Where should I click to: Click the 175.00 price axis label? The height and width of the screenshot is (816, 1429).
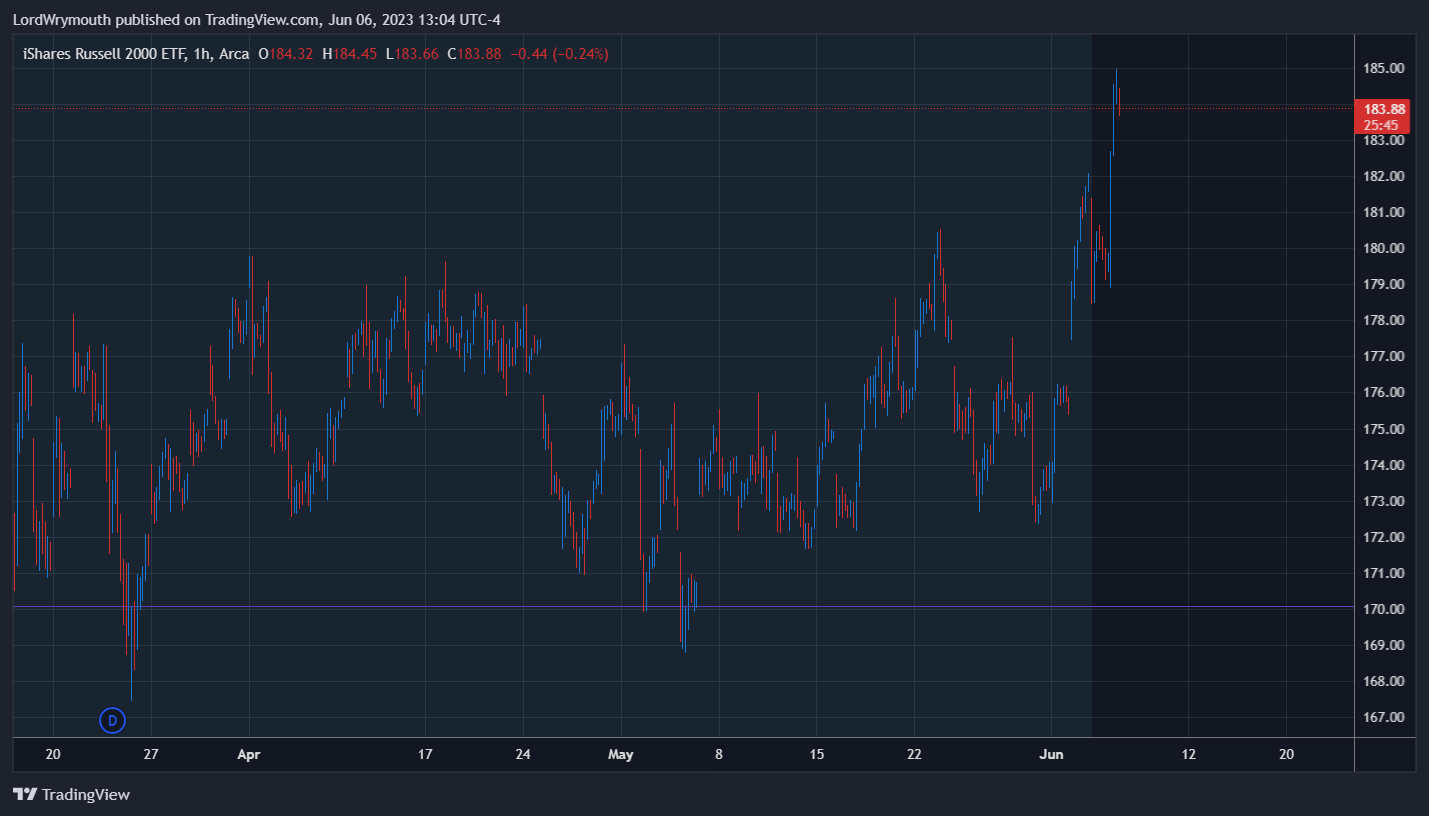coord(1385,429)
